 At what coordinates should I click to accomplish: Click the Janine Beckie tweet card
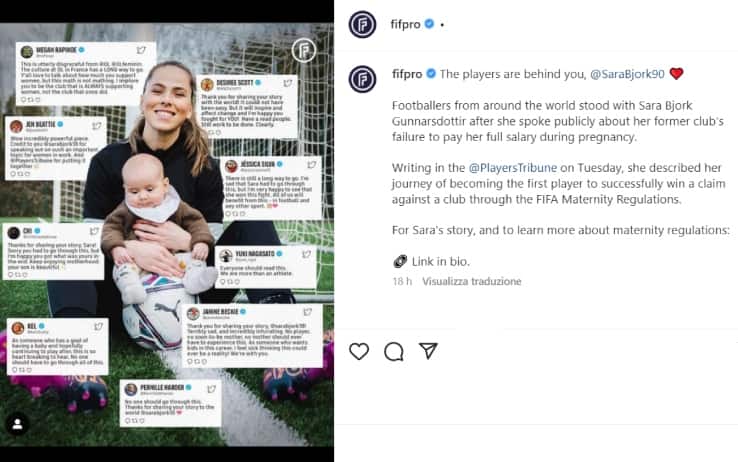coord(252,335)
